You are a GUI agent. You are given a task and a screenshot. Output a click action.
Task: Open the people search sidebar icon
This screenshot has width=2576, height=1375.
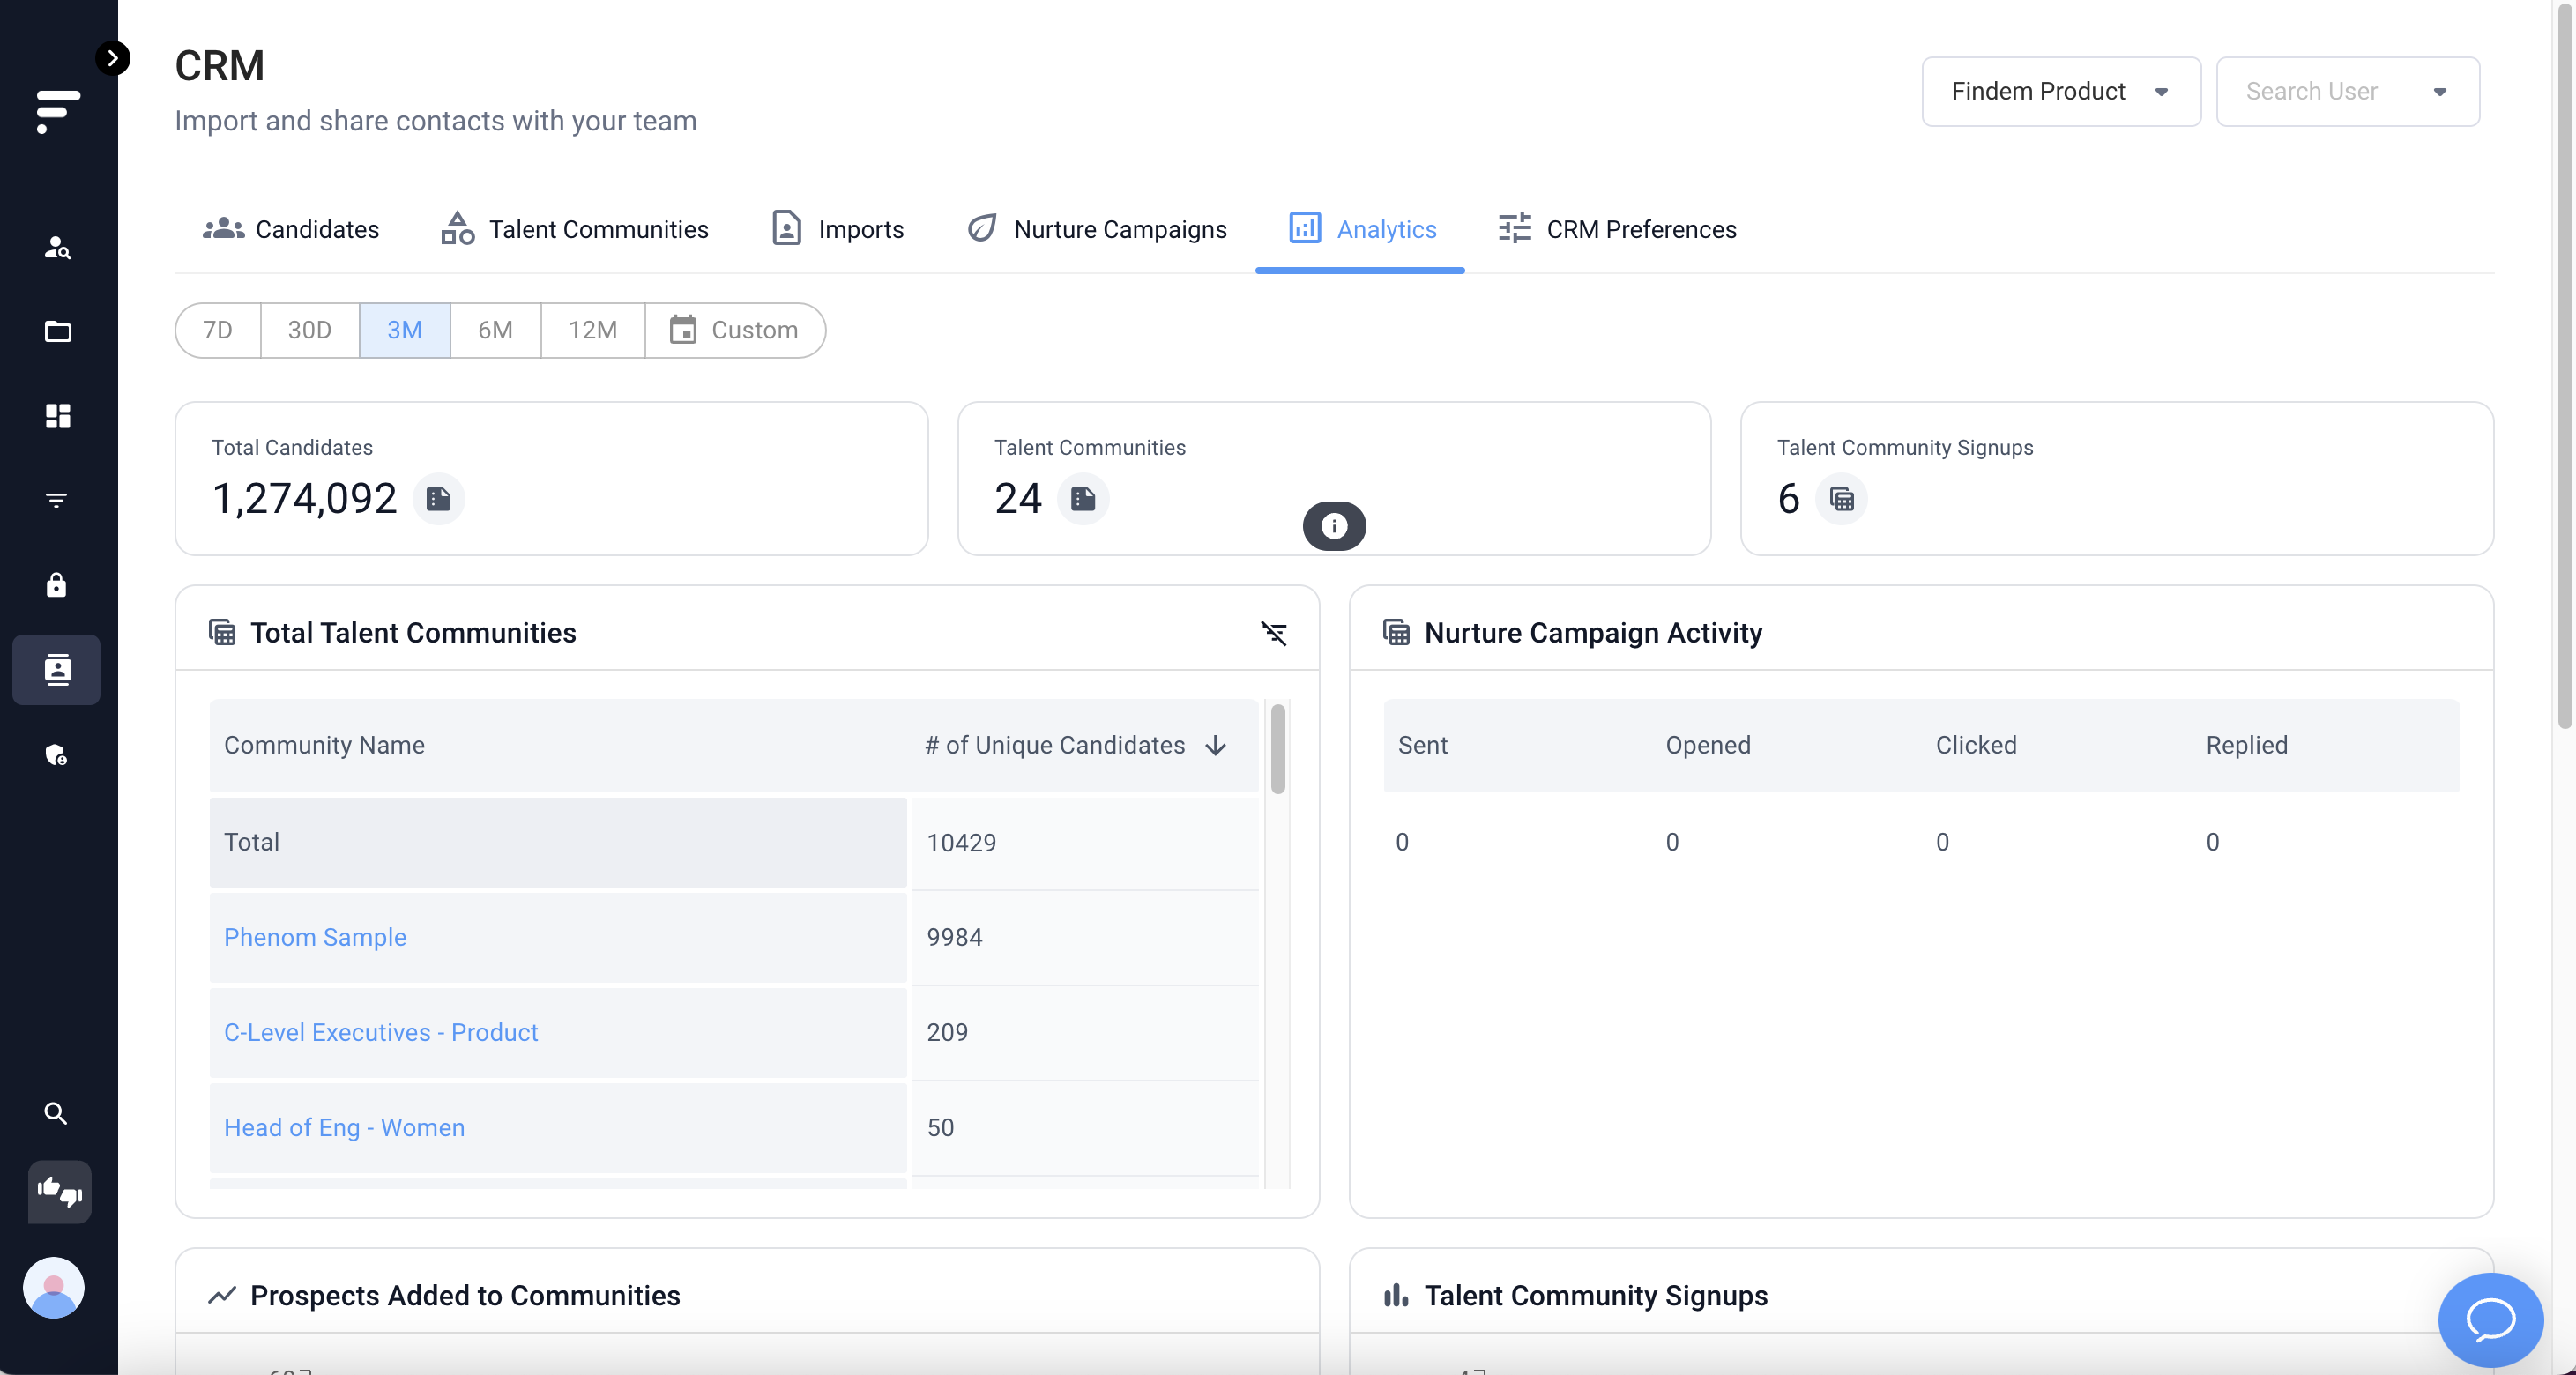(x=57, y=247)
